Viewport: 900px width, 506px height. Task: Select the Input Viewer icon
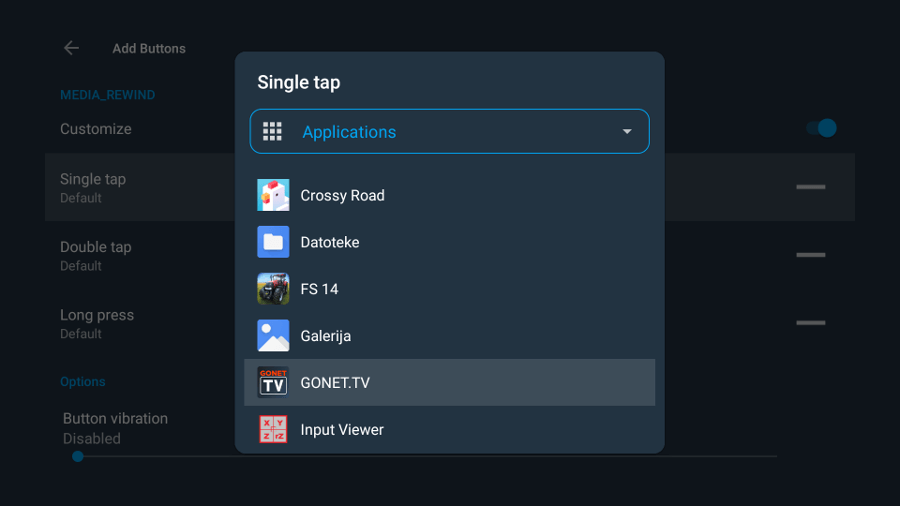[273, 429]
